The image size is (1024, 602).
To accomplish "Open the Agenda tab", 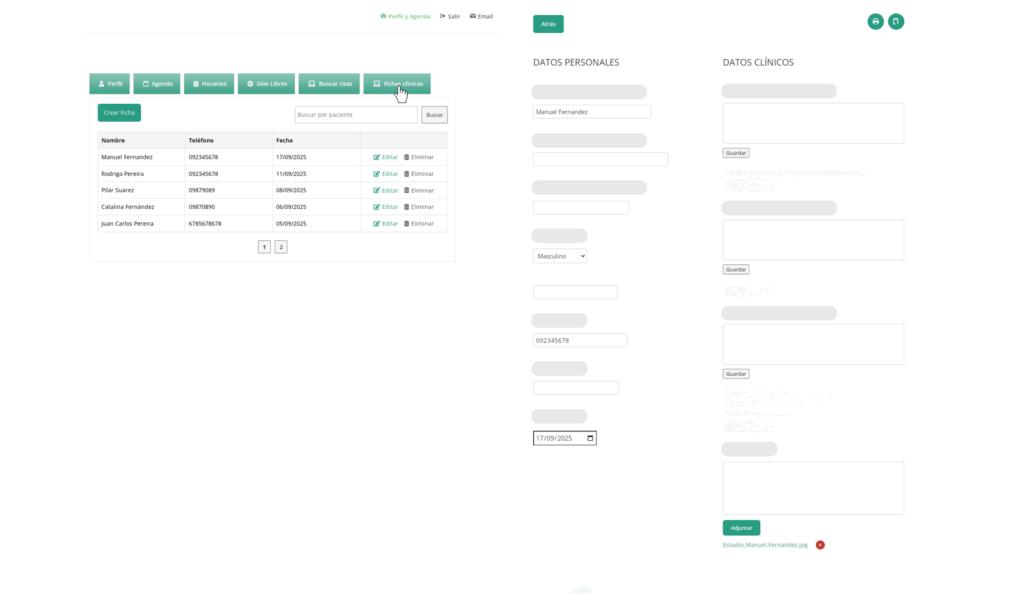I will [157, 84].
